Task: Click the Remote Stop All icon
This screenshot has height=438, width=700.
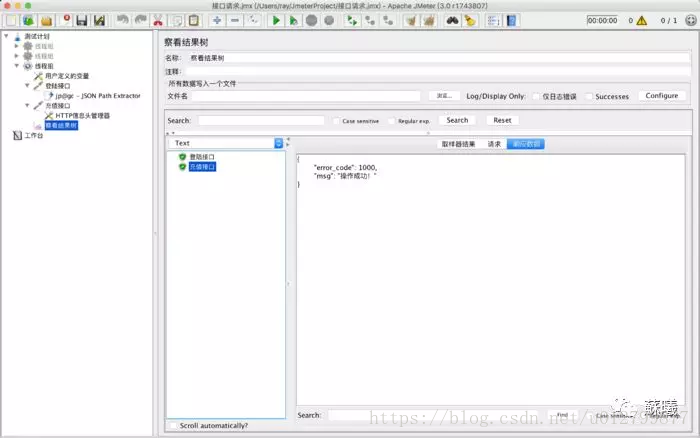Action: (370, 21)
